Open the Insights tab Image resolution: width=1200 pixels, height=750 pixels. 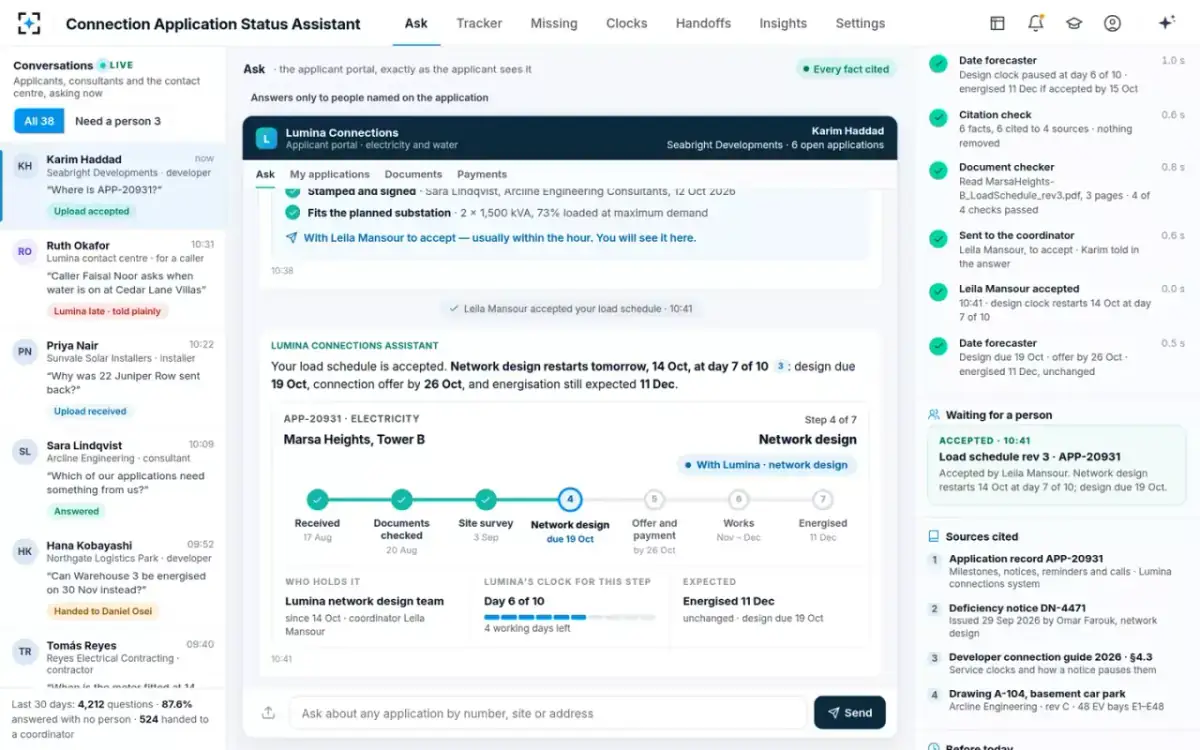pos(783,23)
